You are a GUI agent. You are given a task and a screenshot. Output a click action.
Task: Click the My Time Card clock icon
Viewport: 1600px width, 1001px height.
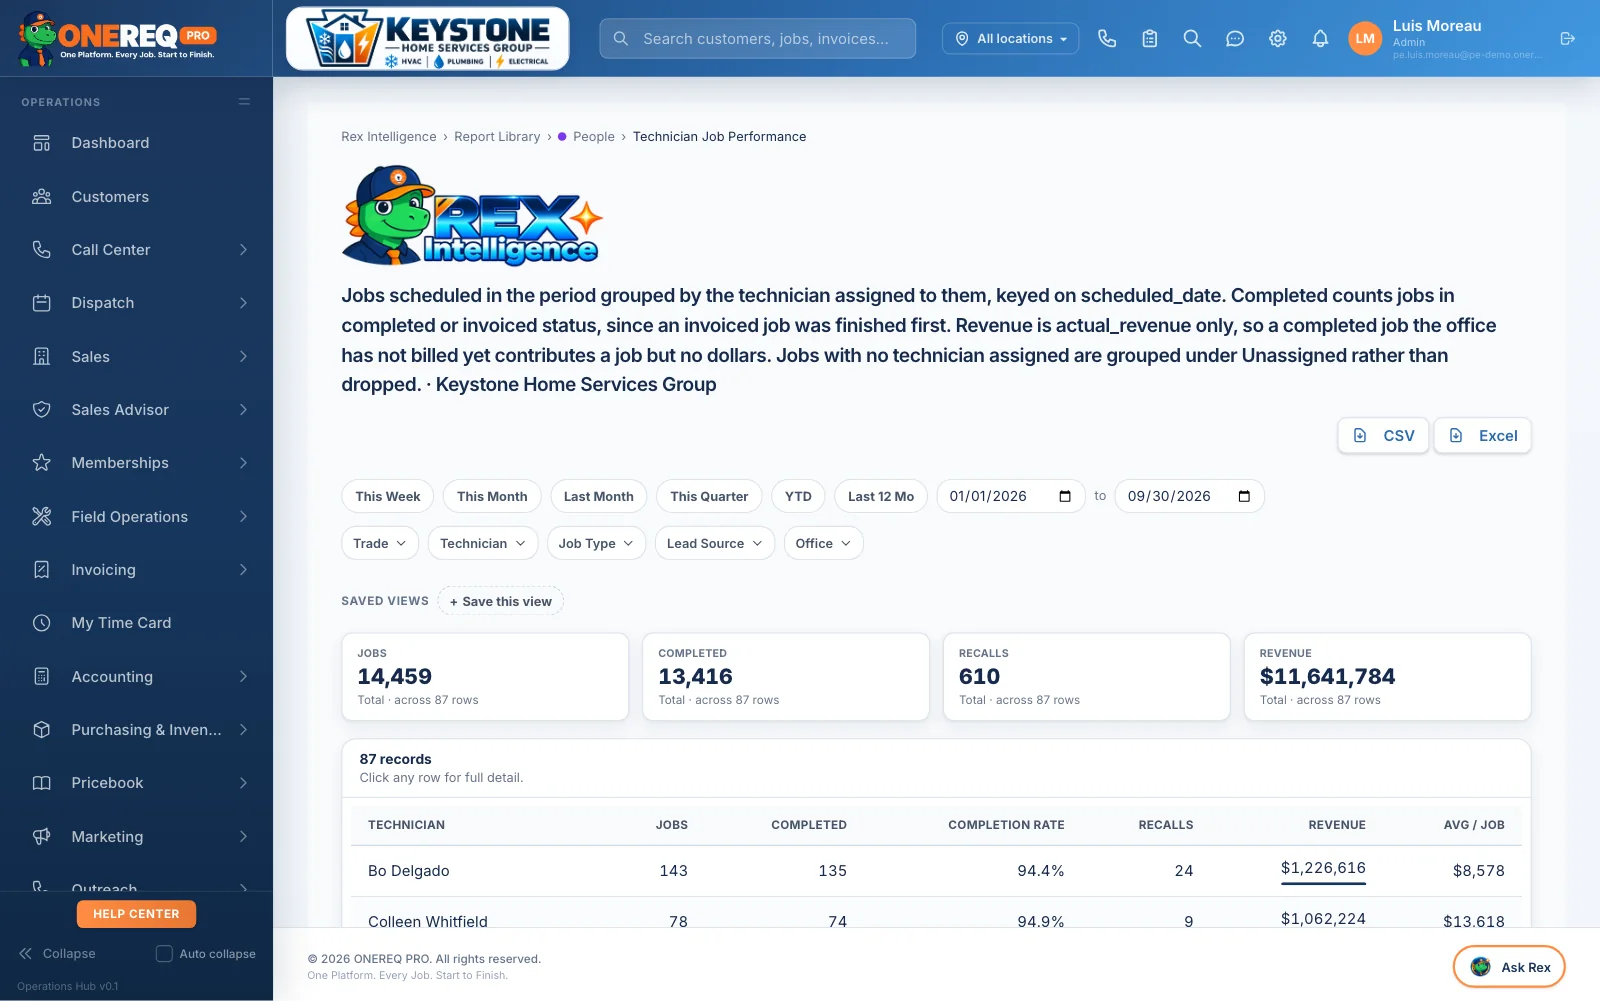(42, 623)
